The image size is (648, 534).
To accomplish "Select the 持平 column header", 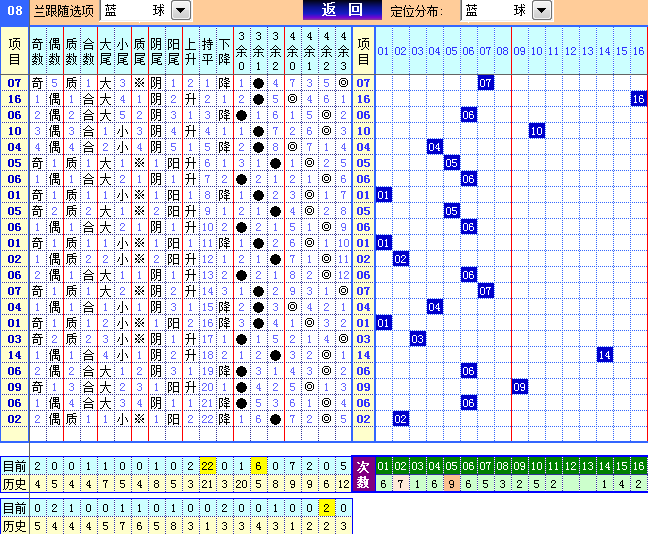I will (207, 51).
